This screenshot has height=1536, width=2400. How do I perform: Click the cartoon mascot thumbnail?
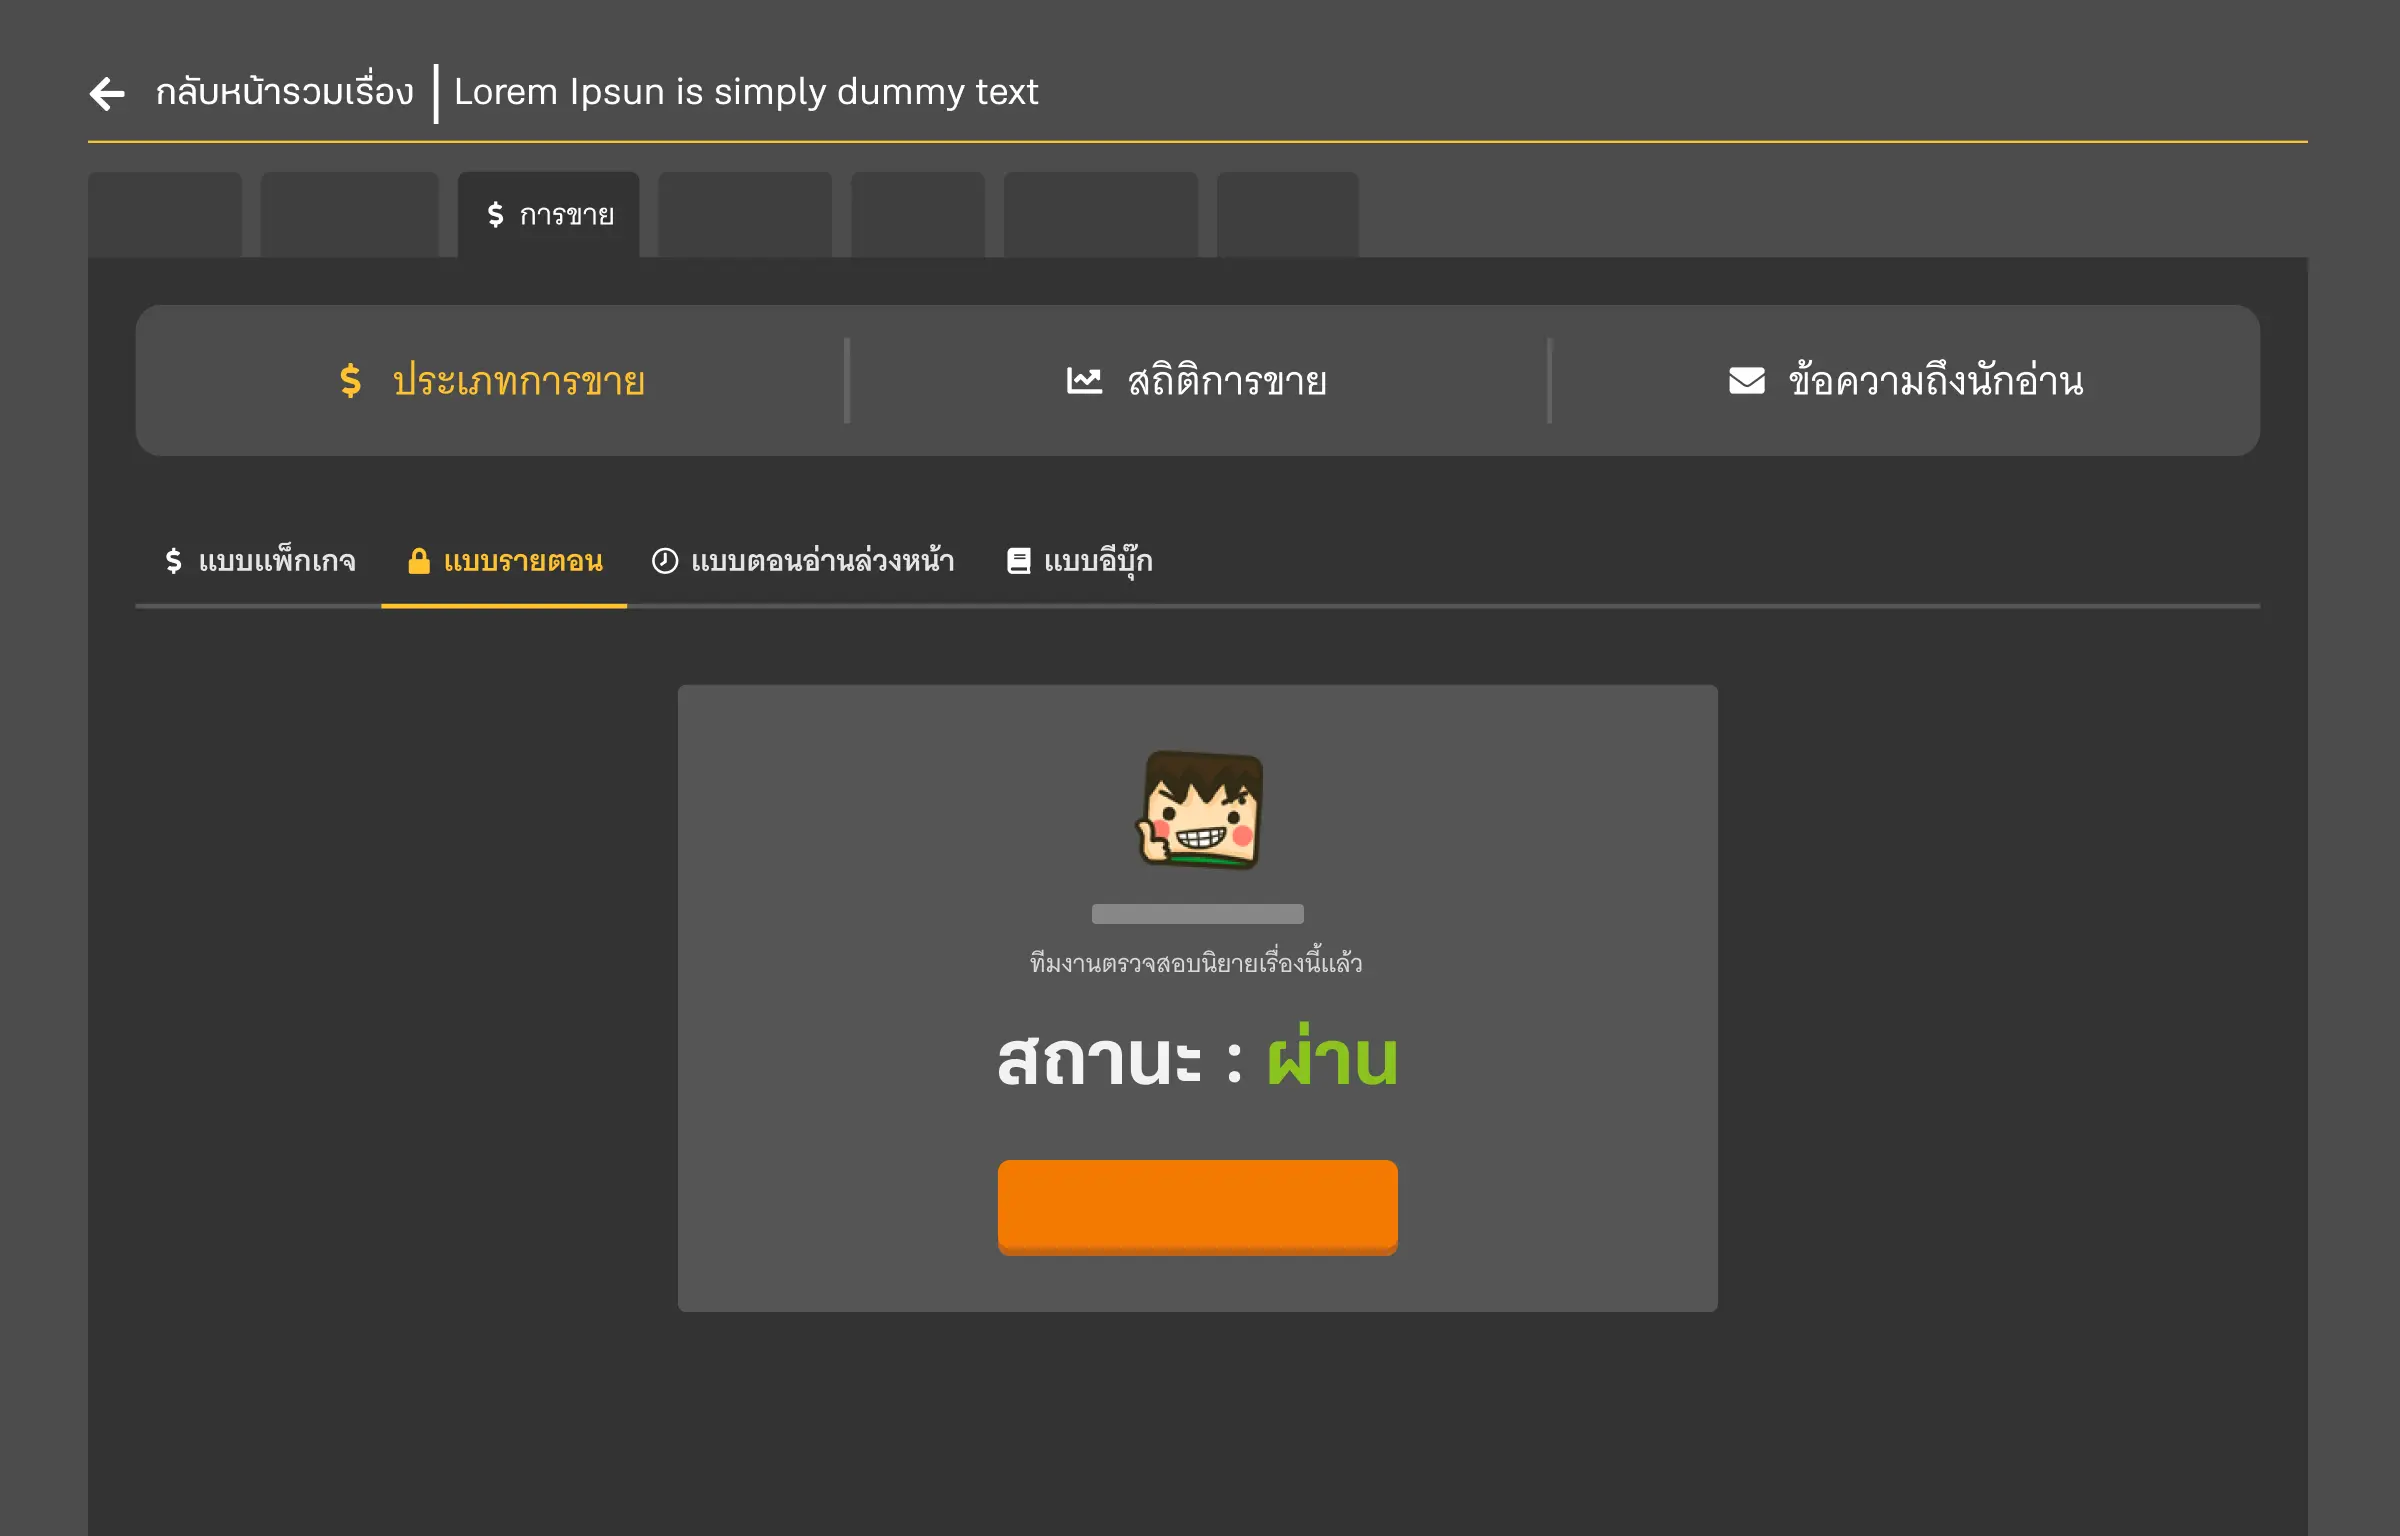(1200, 810)
